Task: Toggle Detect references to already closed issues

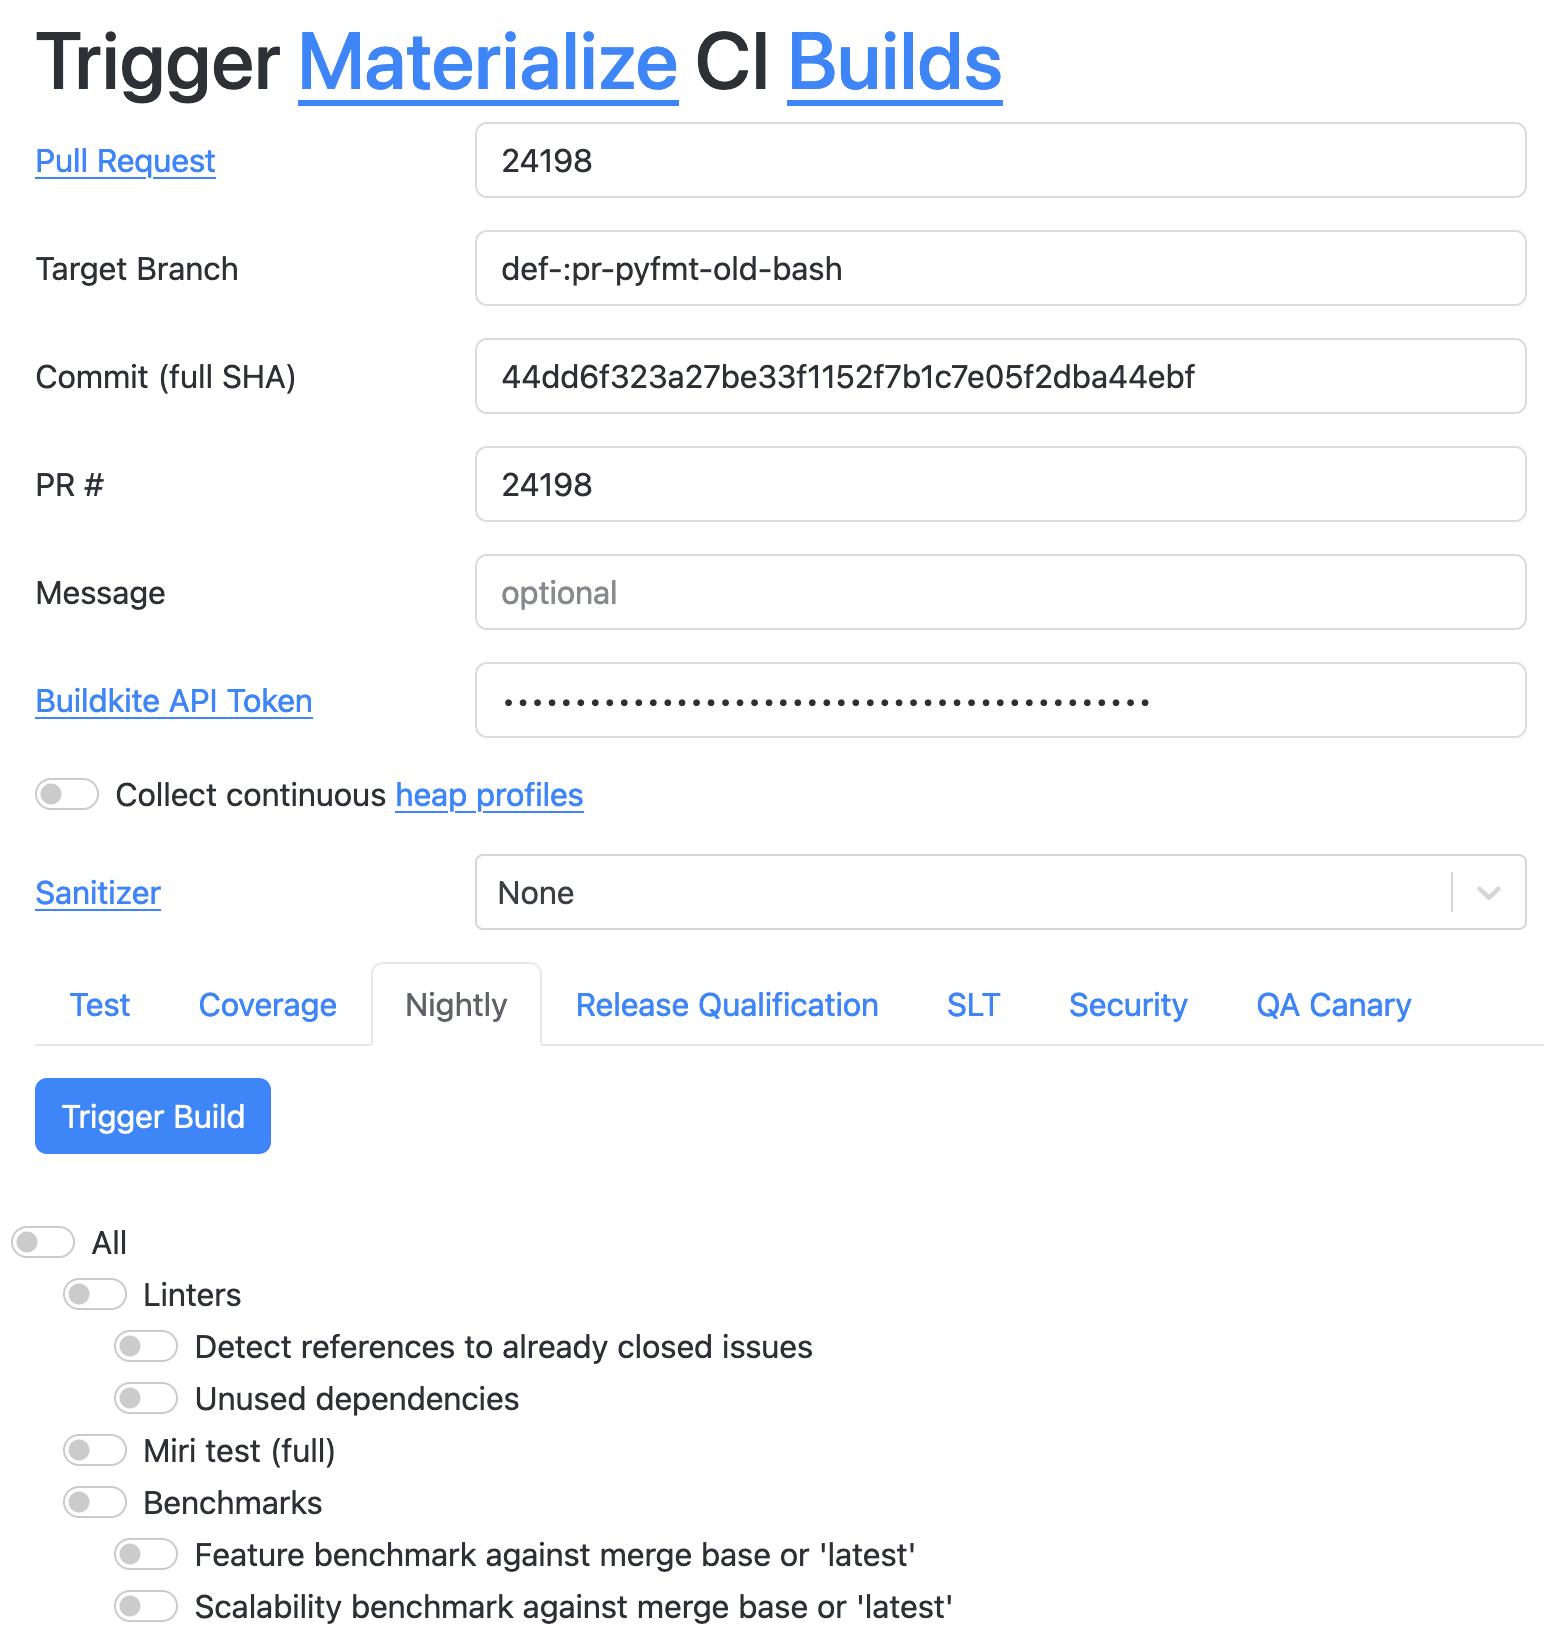Action: point(146,1347)
